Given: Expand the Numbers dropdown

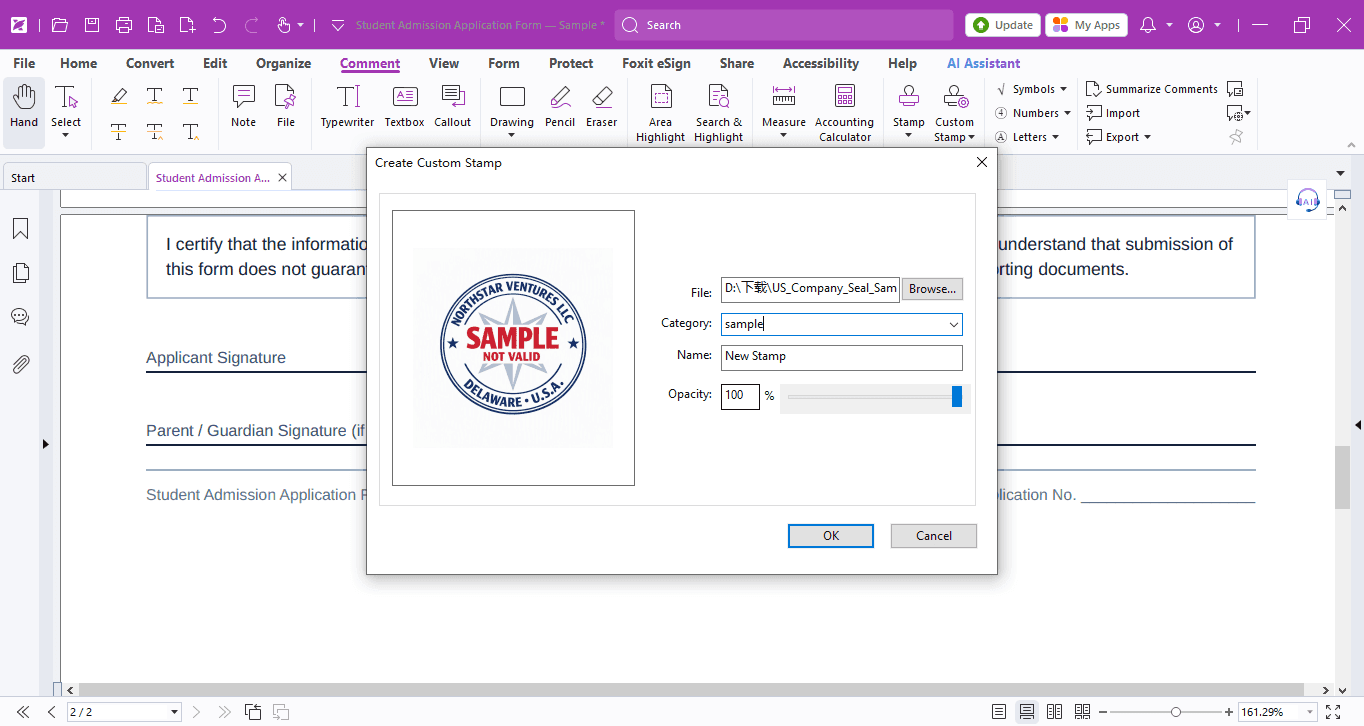Looking at the screenshot, I should (1067, 113).
